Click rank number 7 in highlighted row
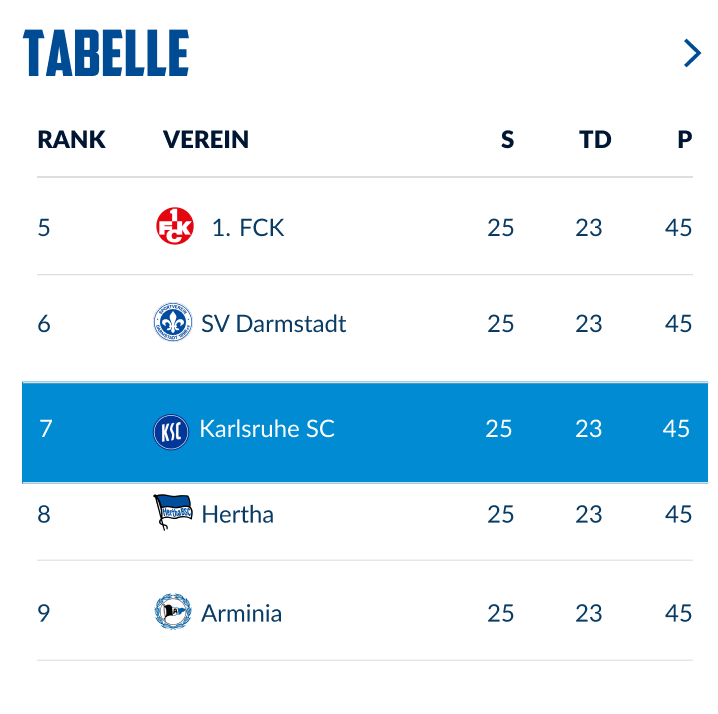Screen dimensions: 718x714 click(46, 429)
